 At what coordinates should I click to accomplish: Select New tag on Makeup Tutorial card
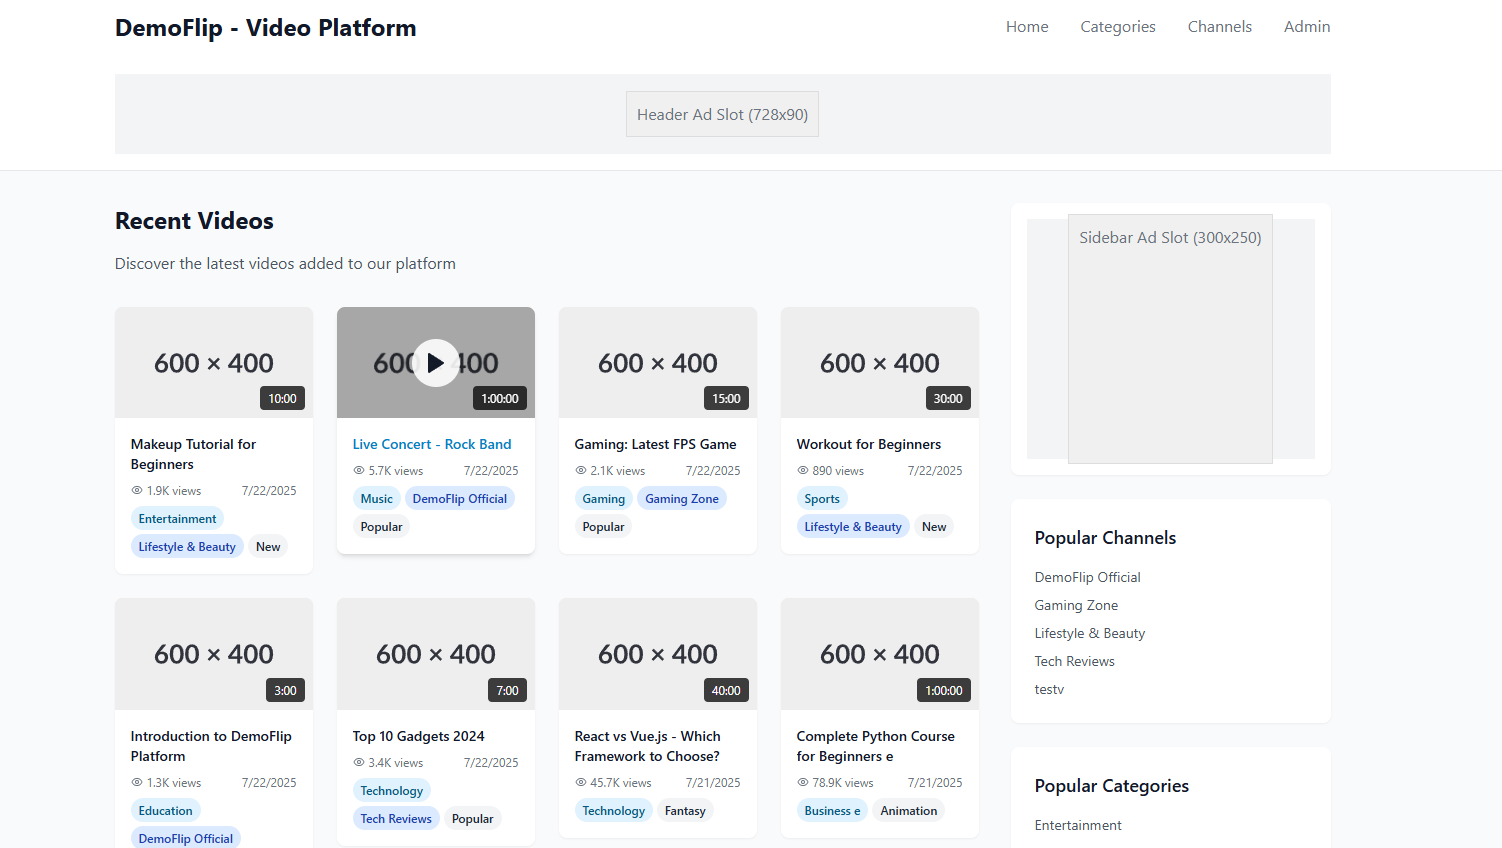click(268, 547)
